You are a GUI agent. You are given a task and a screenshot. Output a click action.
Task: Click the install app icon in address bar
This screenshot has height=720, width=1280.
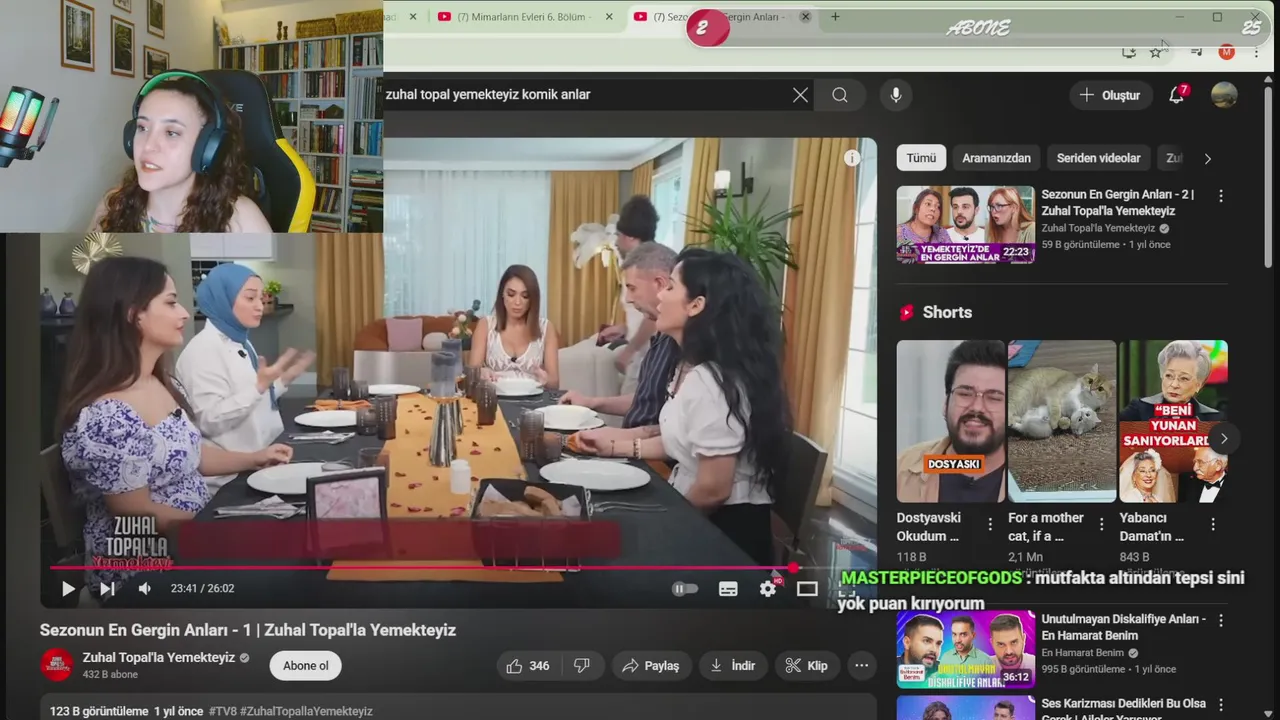[1129, 52]
